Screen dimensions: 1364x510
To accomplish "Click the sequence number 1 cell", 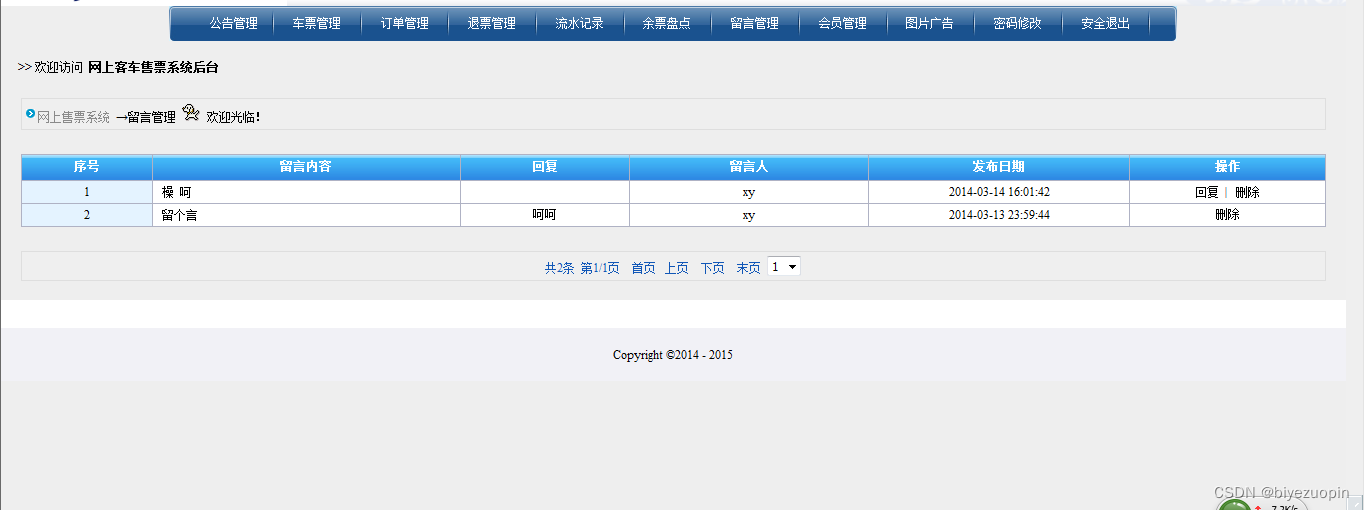I will click(86, 192).
